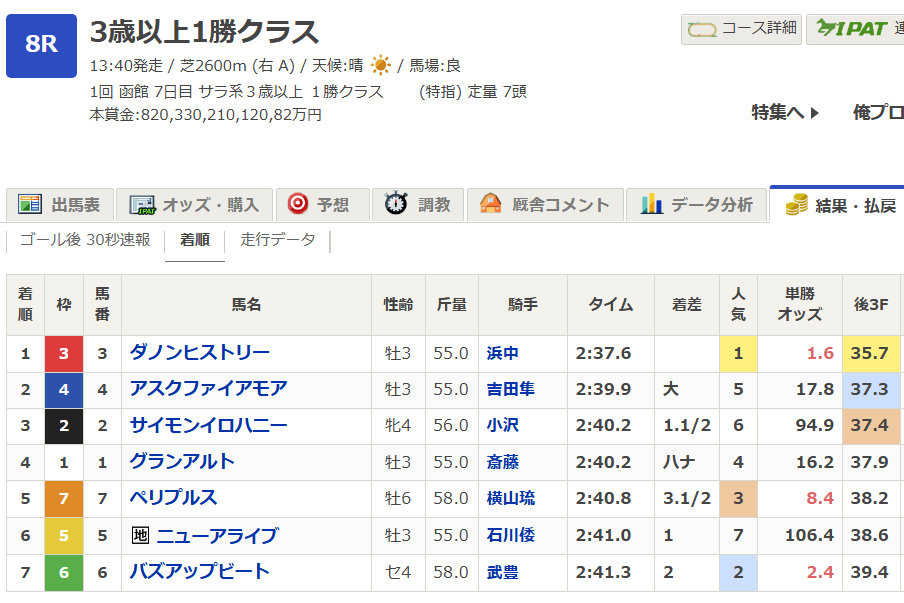Screen dimensions: 904x603
Task: Click the yellow popularity 1 cell
Action: [738, 353]
